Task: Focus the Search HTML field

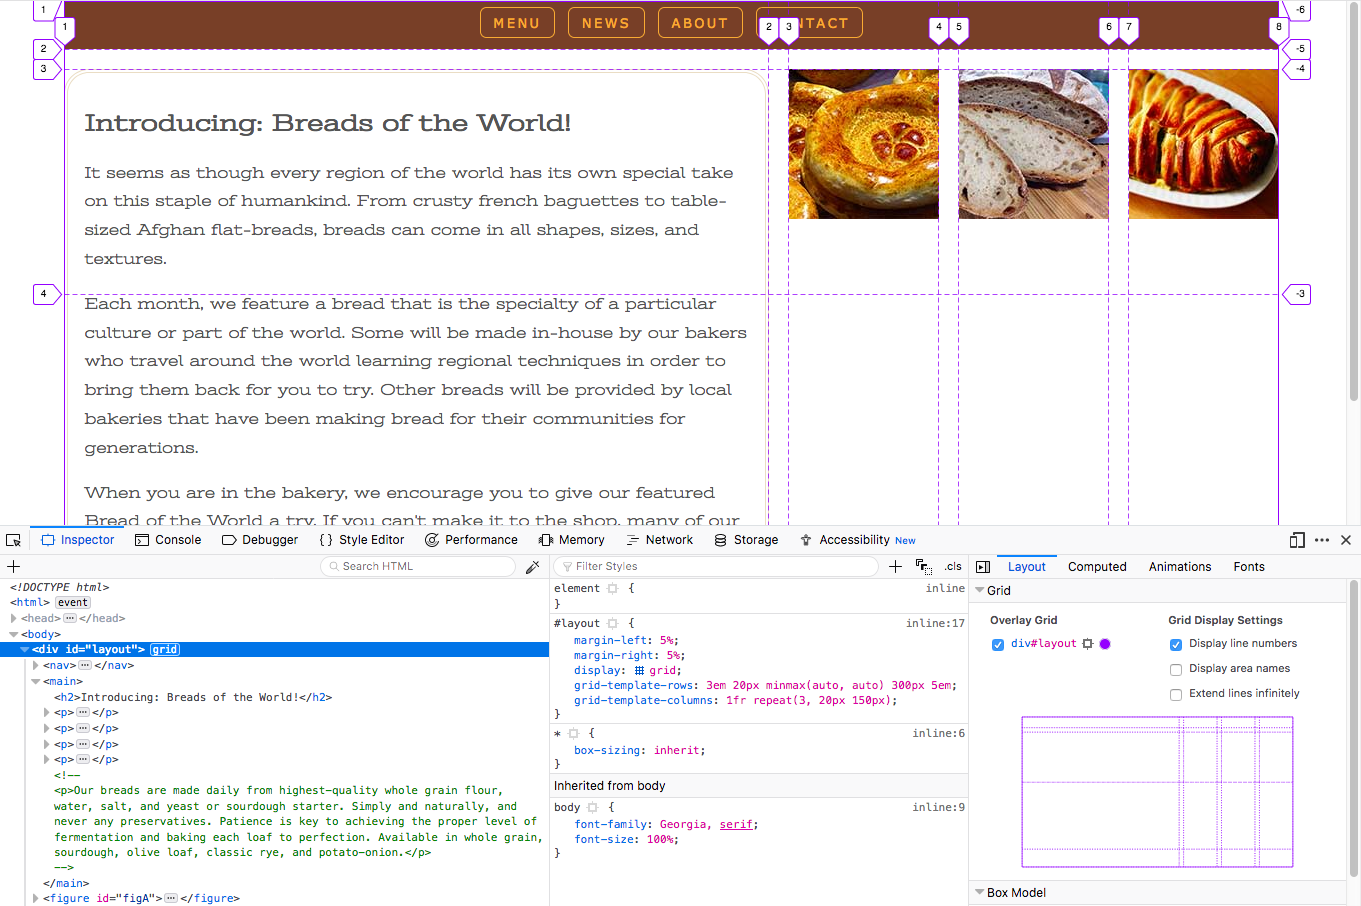Action: [x=418, y=566]
